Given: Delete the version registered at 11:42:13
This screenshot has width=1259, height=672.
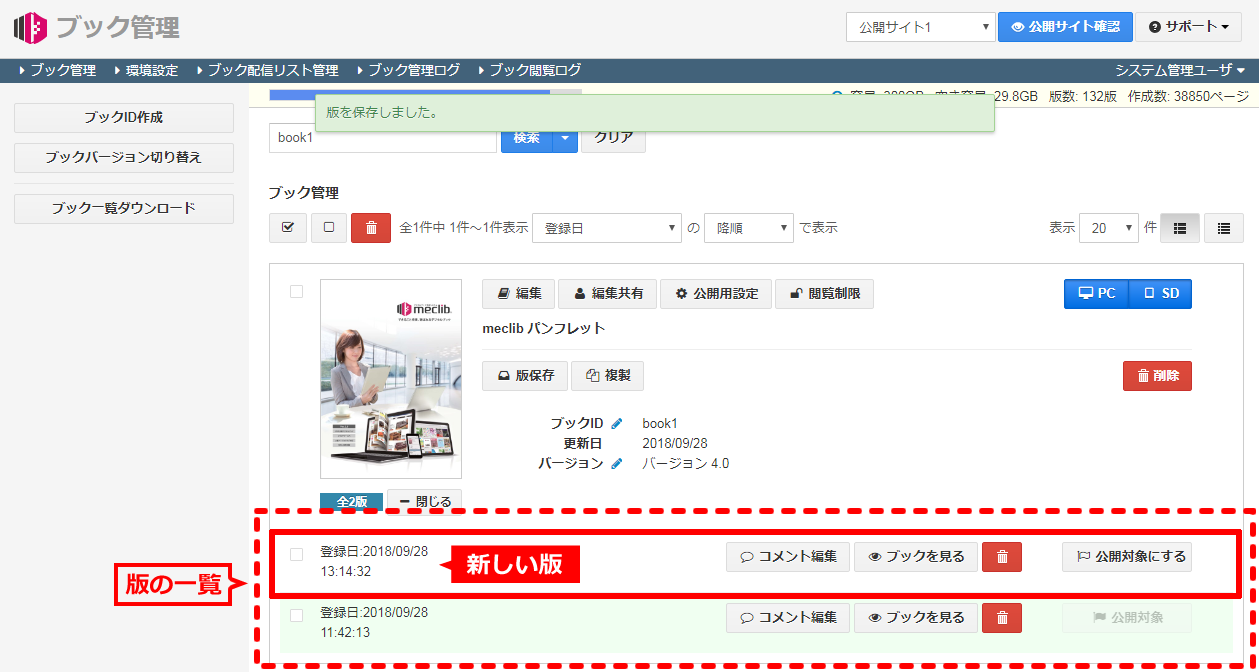Looking at the screenshot, I should (x=1002, y=618).
